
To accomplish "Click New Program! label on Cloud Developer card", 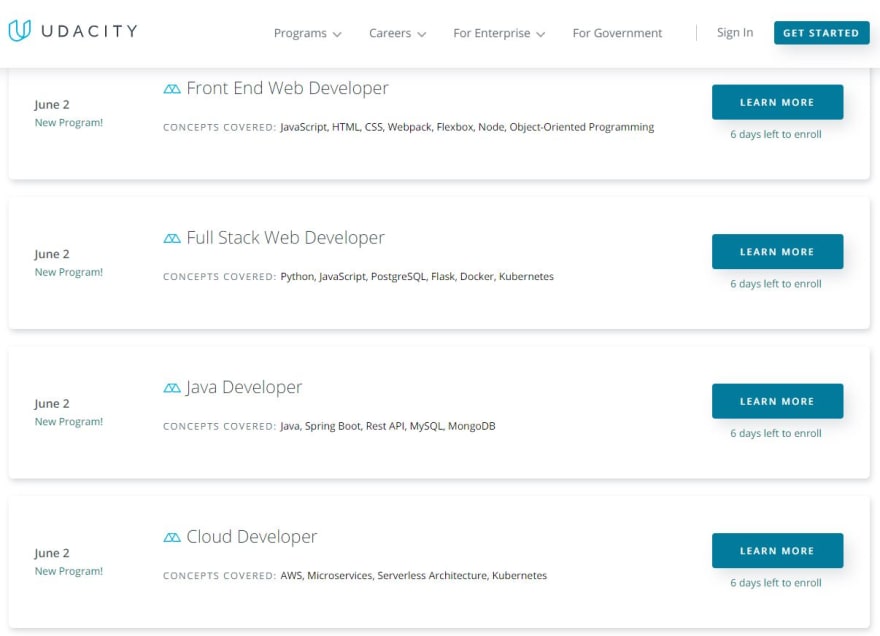I will coord(69,571).
